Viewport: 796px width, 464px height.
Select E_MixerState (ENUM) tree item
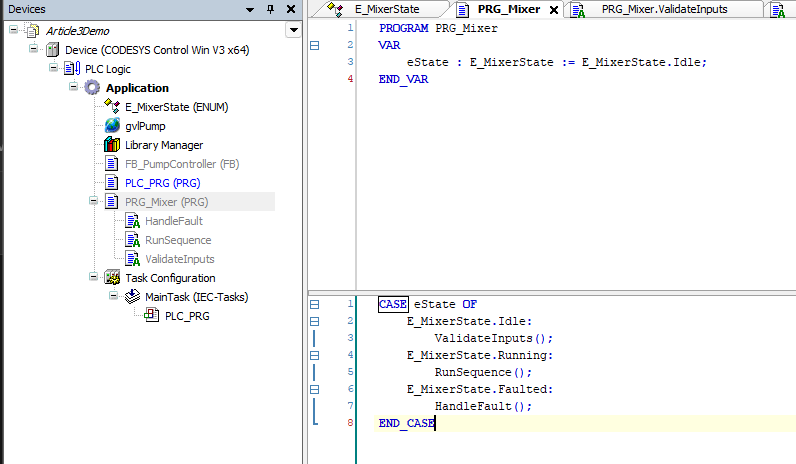pos(177,107)
